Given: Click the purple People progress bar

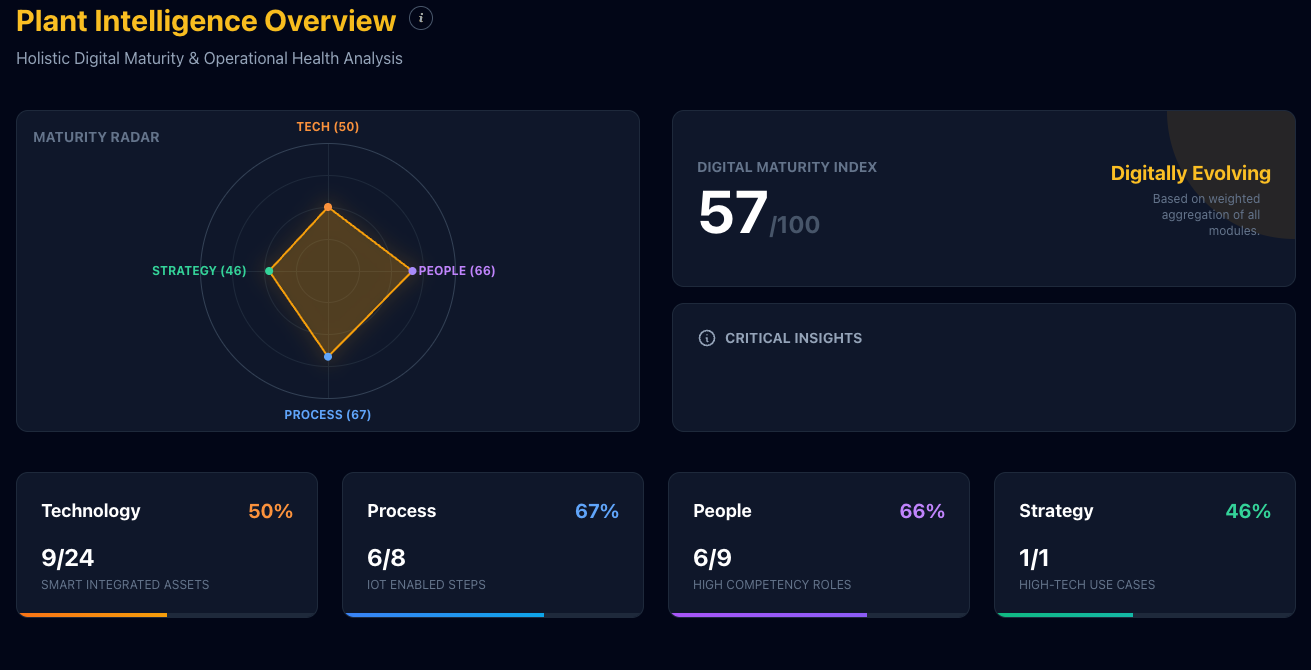Looking at the screenshot, I should [768, 615].
